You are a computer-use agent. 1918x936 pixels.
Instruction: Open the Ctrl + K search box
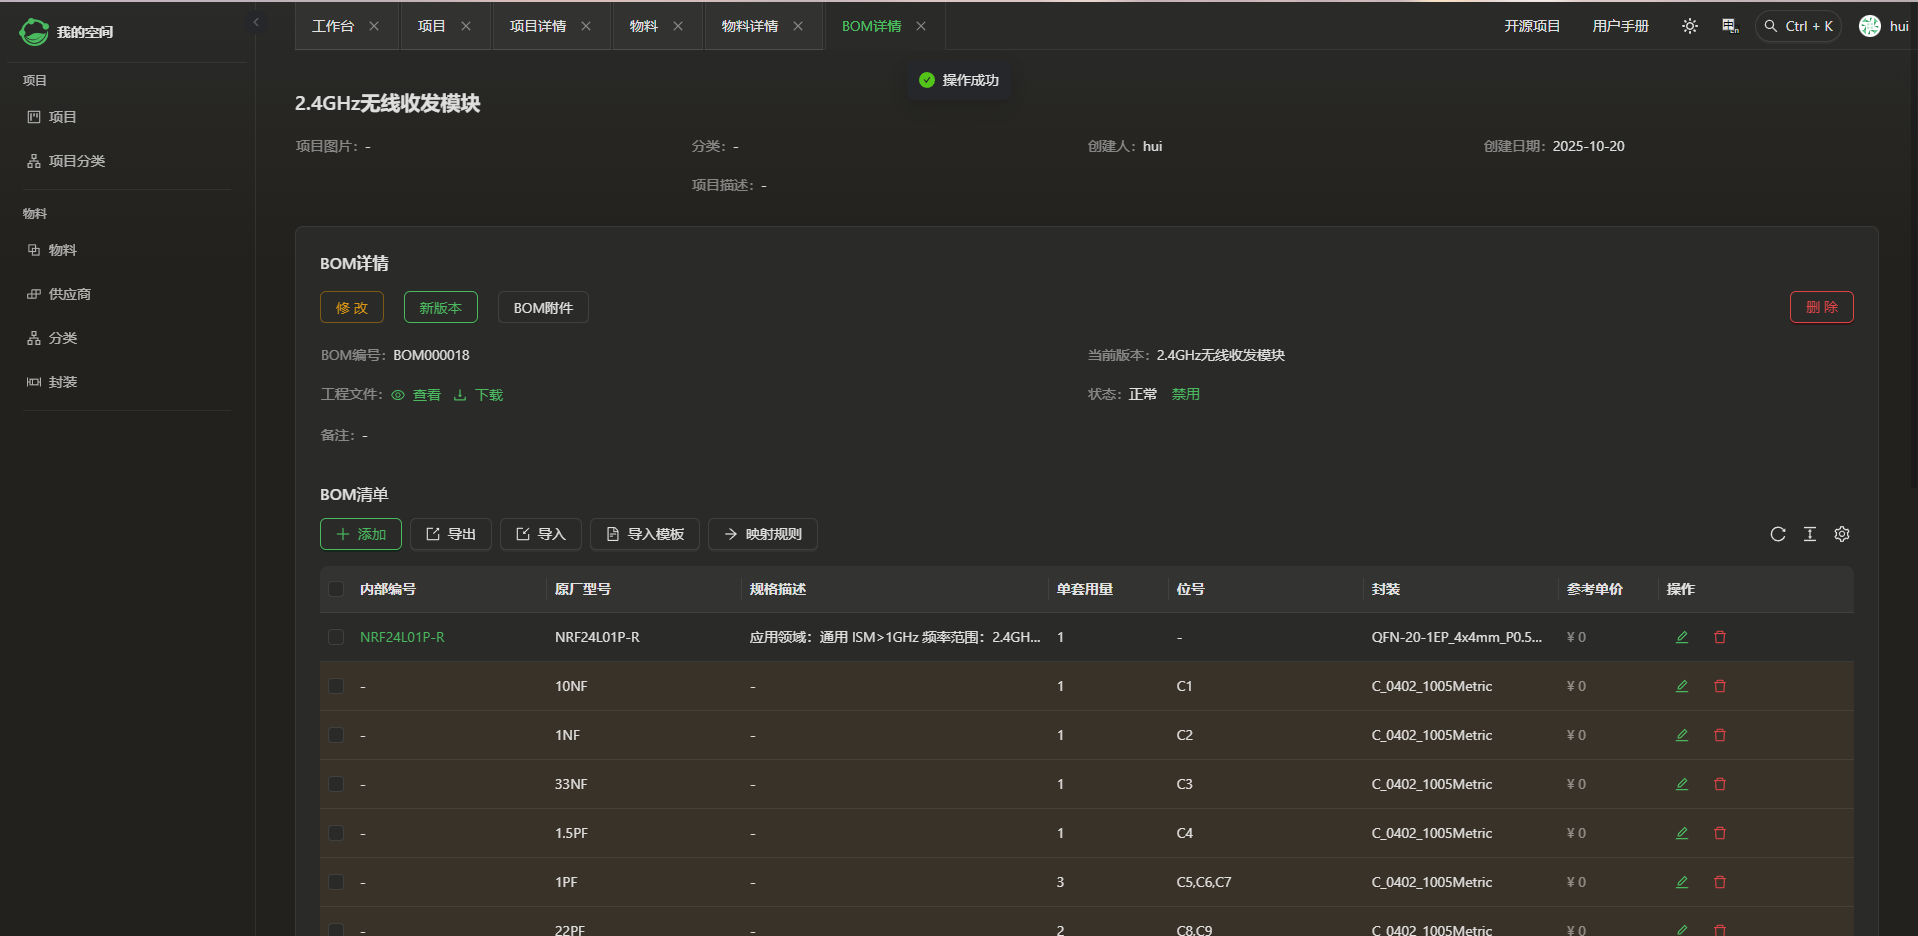[1798, 26]
